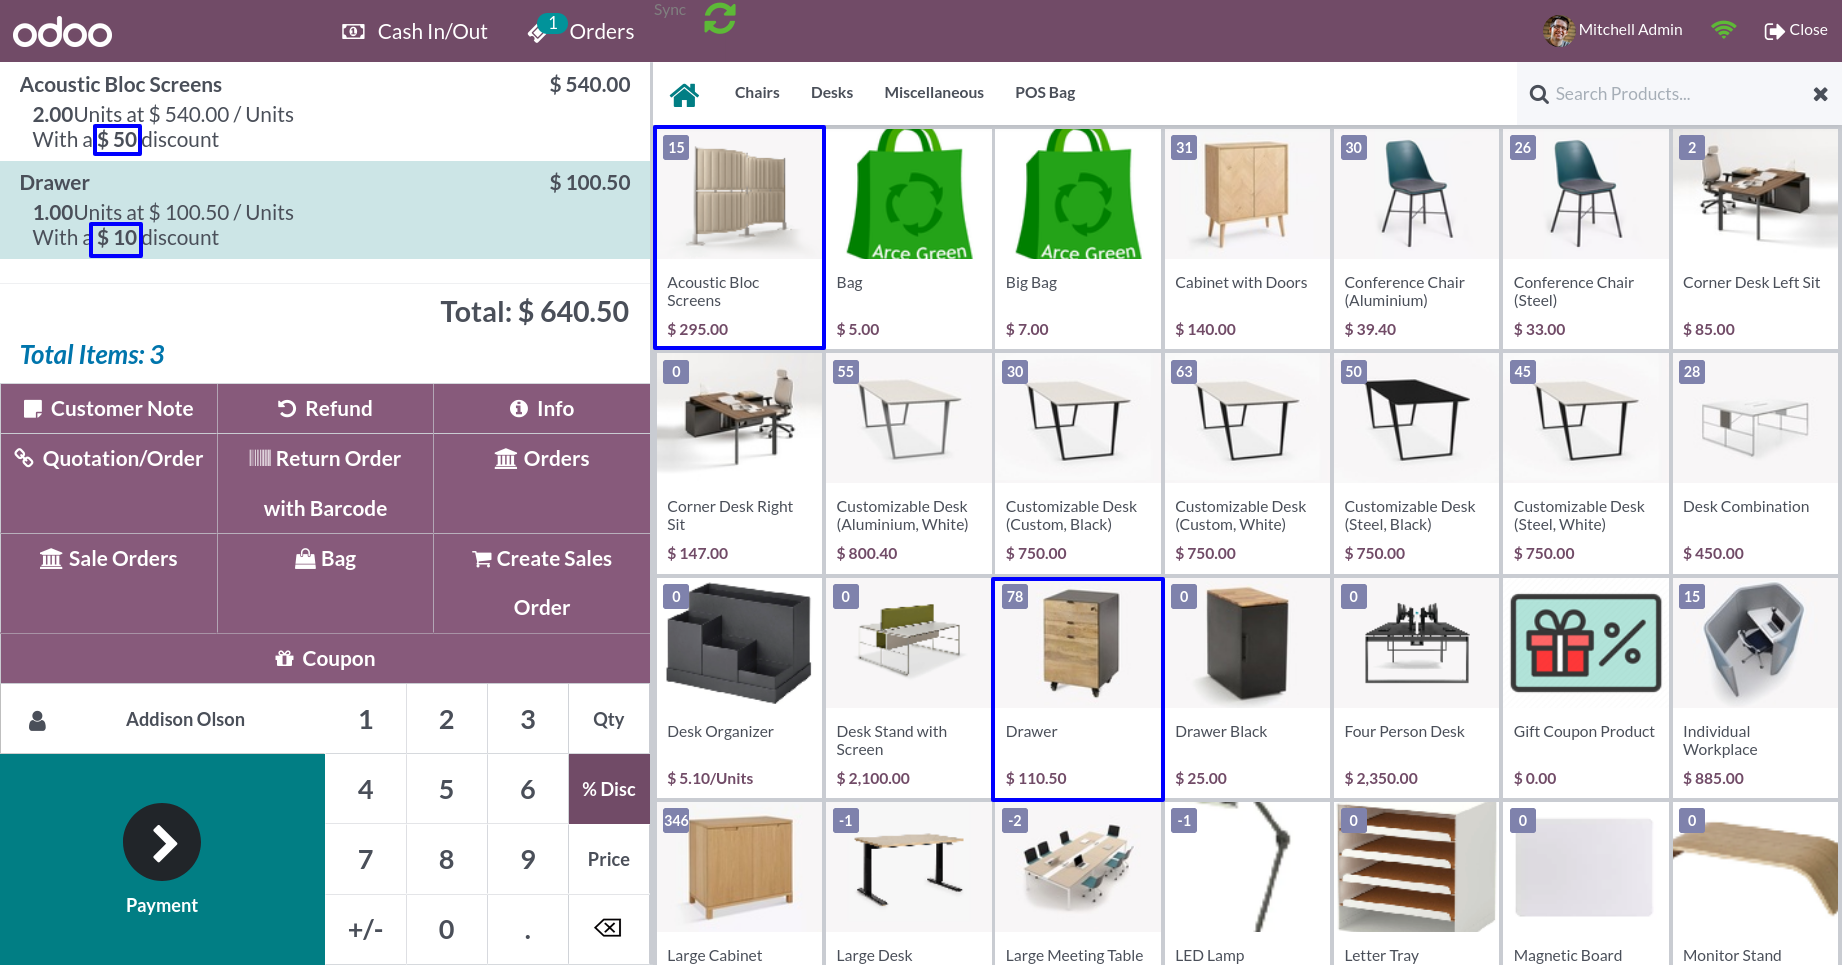This screenshot has height=965, width=1842.
Task: Add Customizable Desk (Aluminium, White)
Action: (908, 462)
